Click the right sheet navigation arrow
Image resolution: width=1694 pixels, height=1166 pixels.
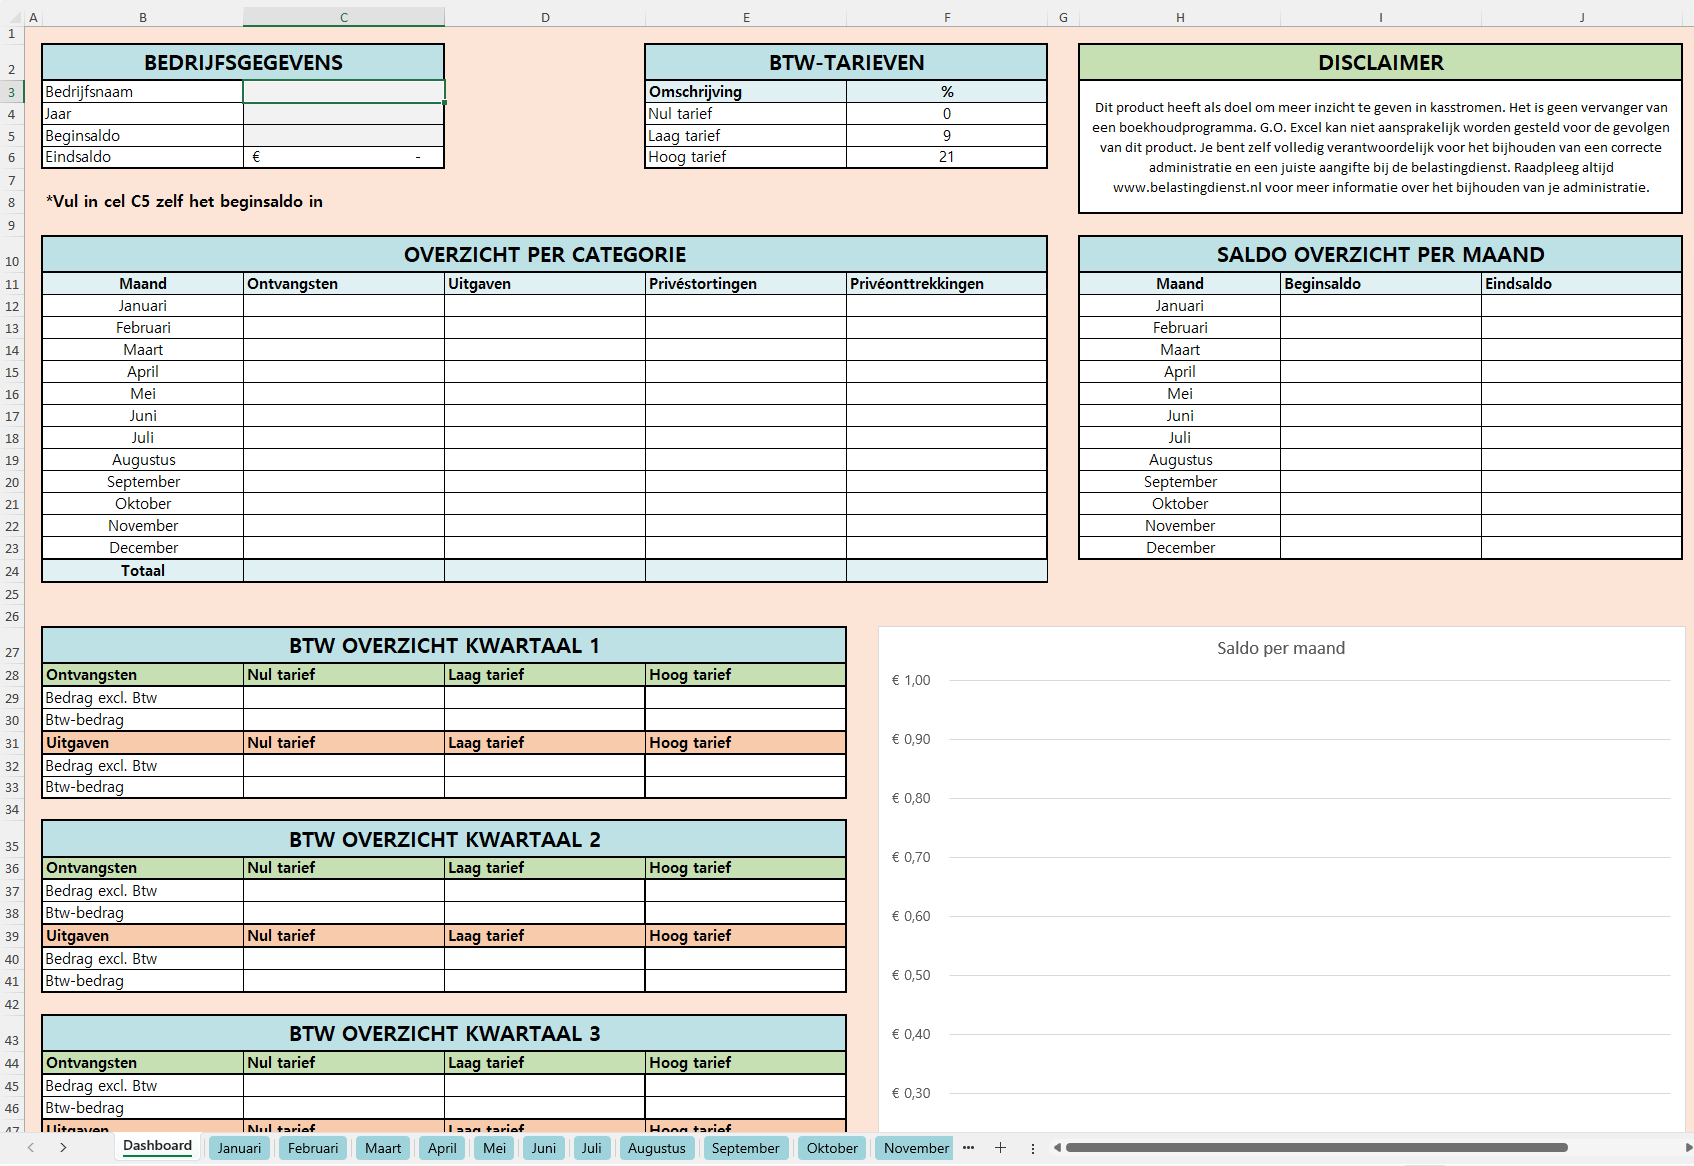pos(64,1148)
